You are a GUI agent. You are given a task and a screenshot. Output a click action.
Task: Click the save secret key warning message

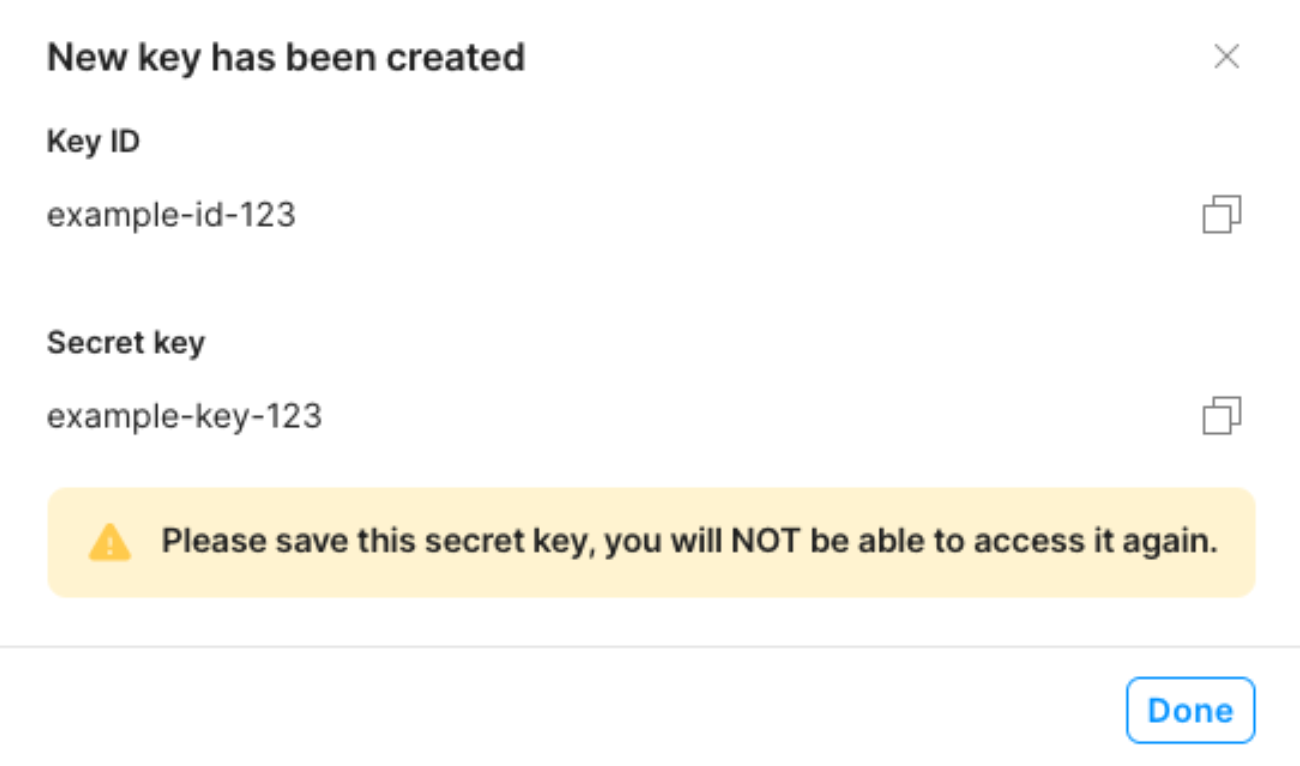click(x=689, y=542)
